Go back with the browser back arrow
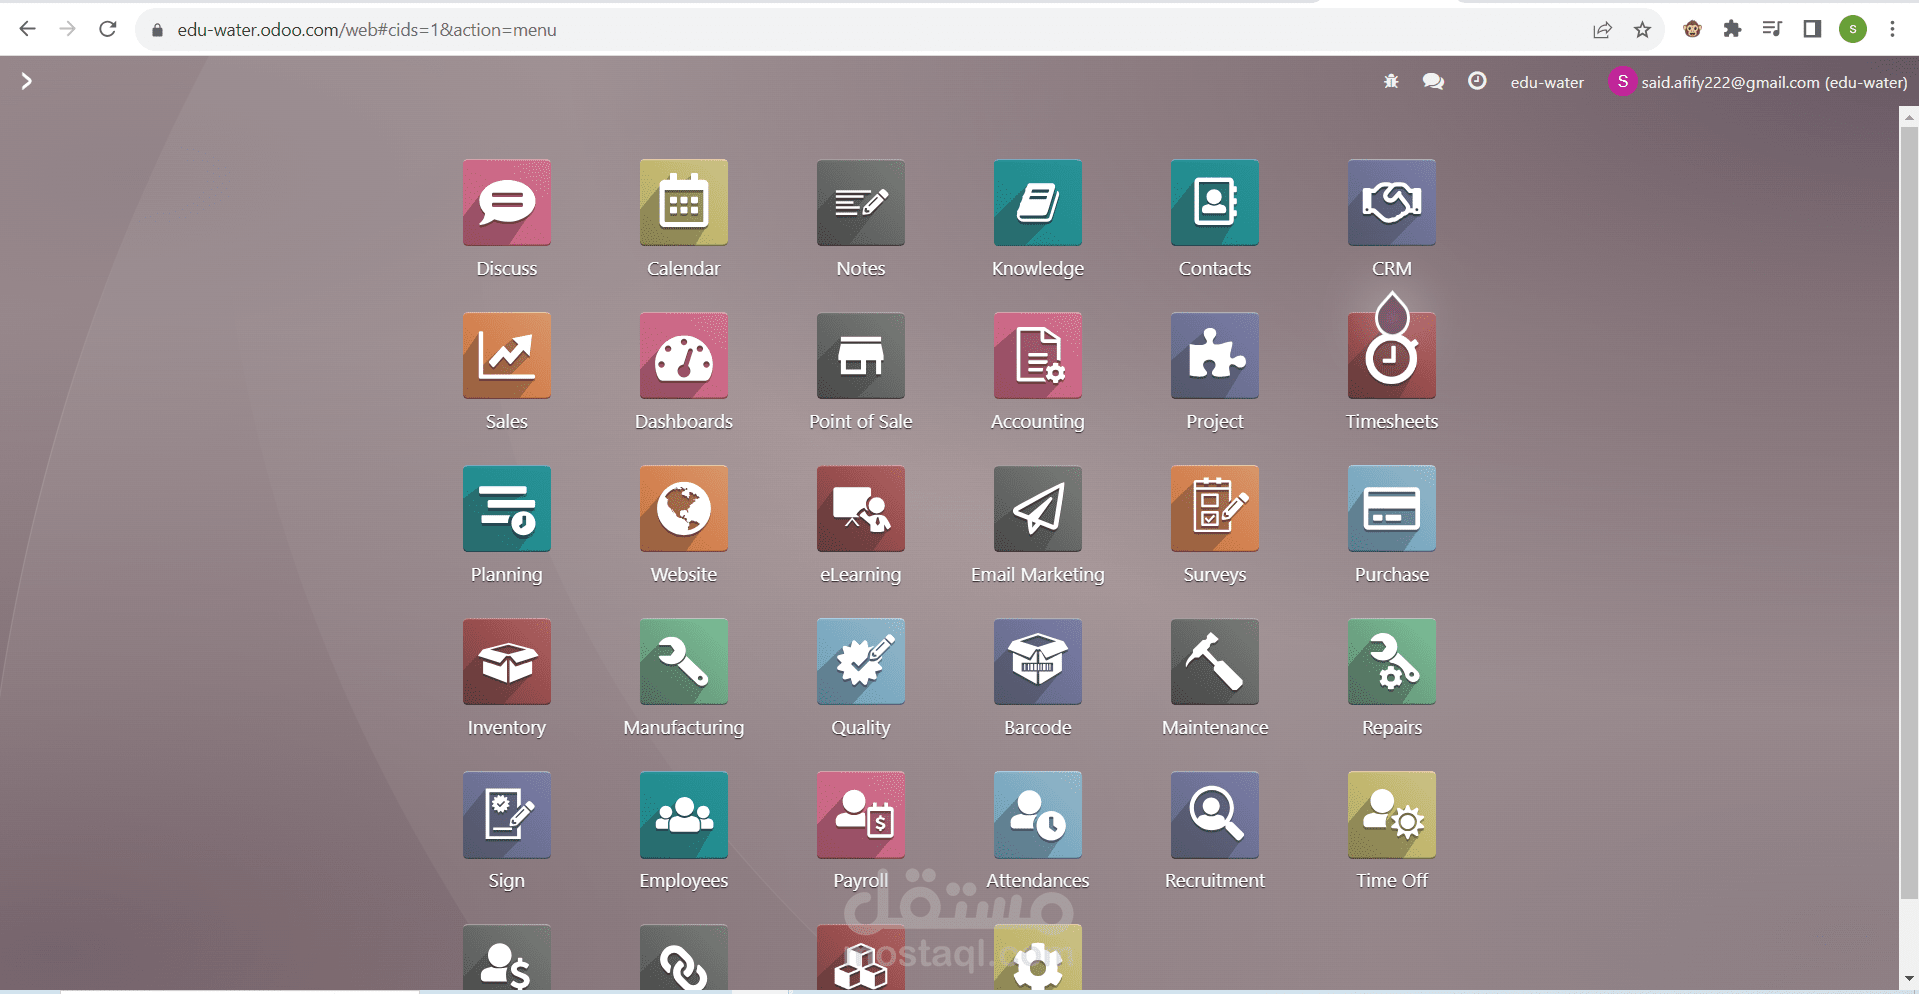The image size is (1919, 994). point(27,29)
